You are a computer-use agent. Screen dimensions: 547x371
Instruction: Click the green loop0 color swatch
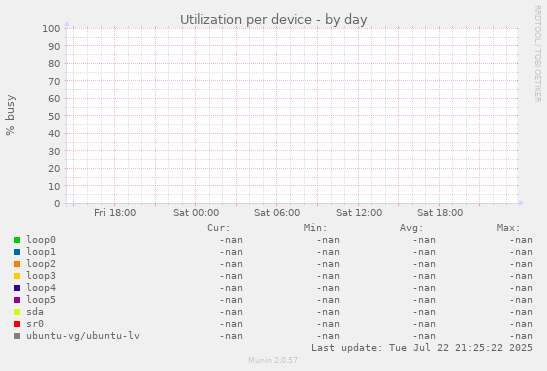pyautogui.click(x=17, y=240)
